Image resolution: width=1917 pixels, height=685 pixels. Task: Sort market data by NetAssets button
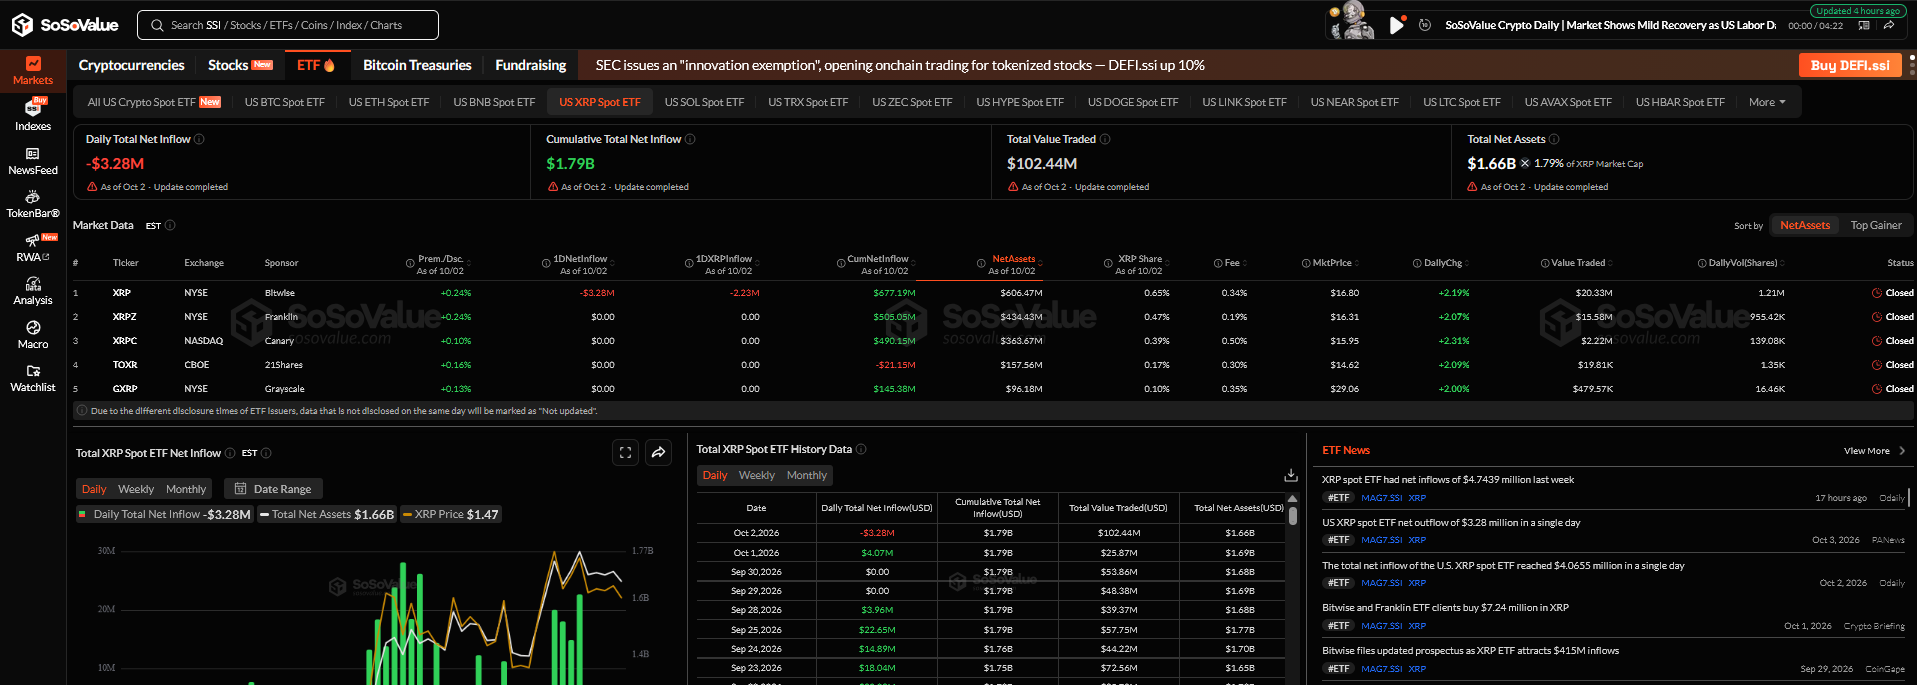point(1805,225)
